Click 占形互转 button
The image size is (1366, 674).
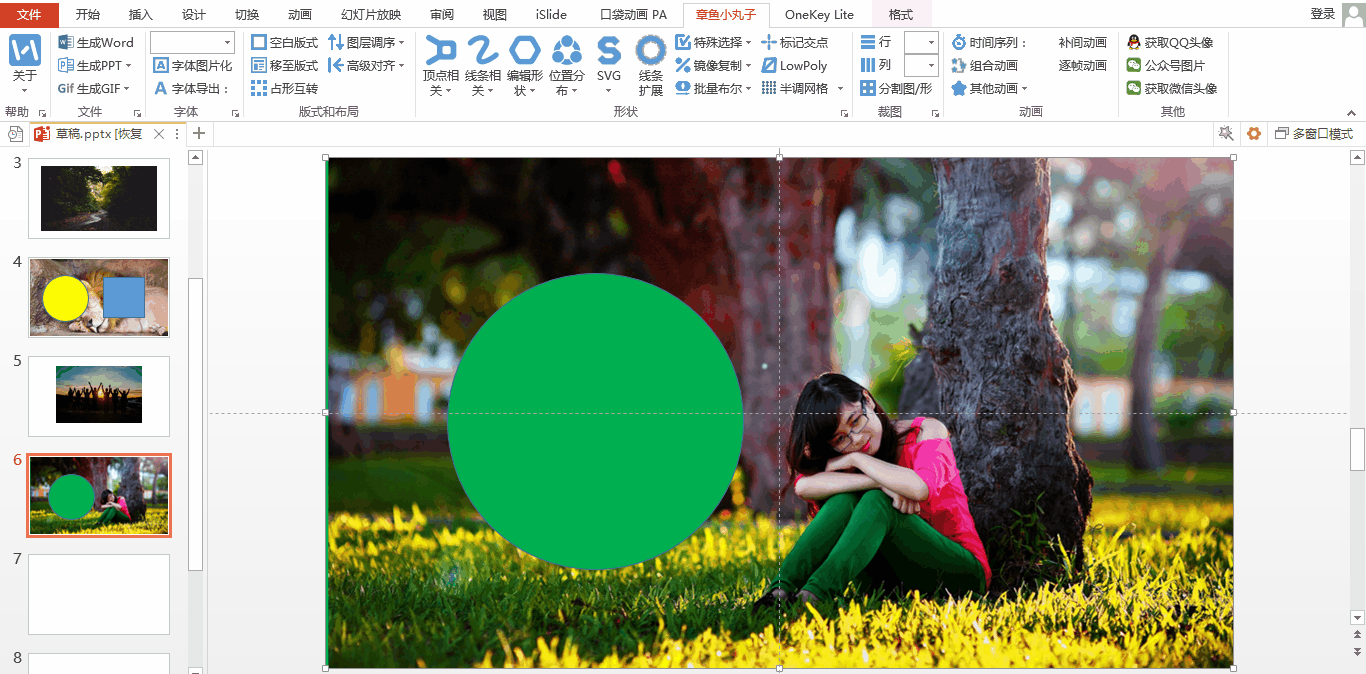(285, 88)
